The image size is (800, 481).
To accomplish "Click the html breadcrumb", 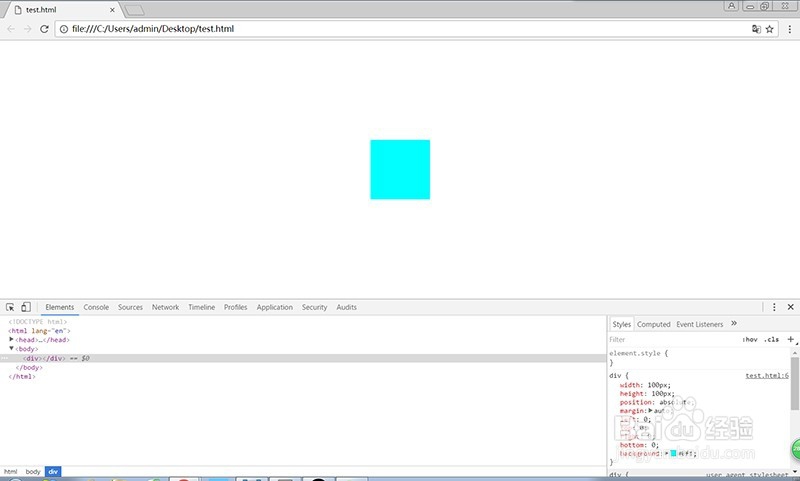I will [11, 472].
